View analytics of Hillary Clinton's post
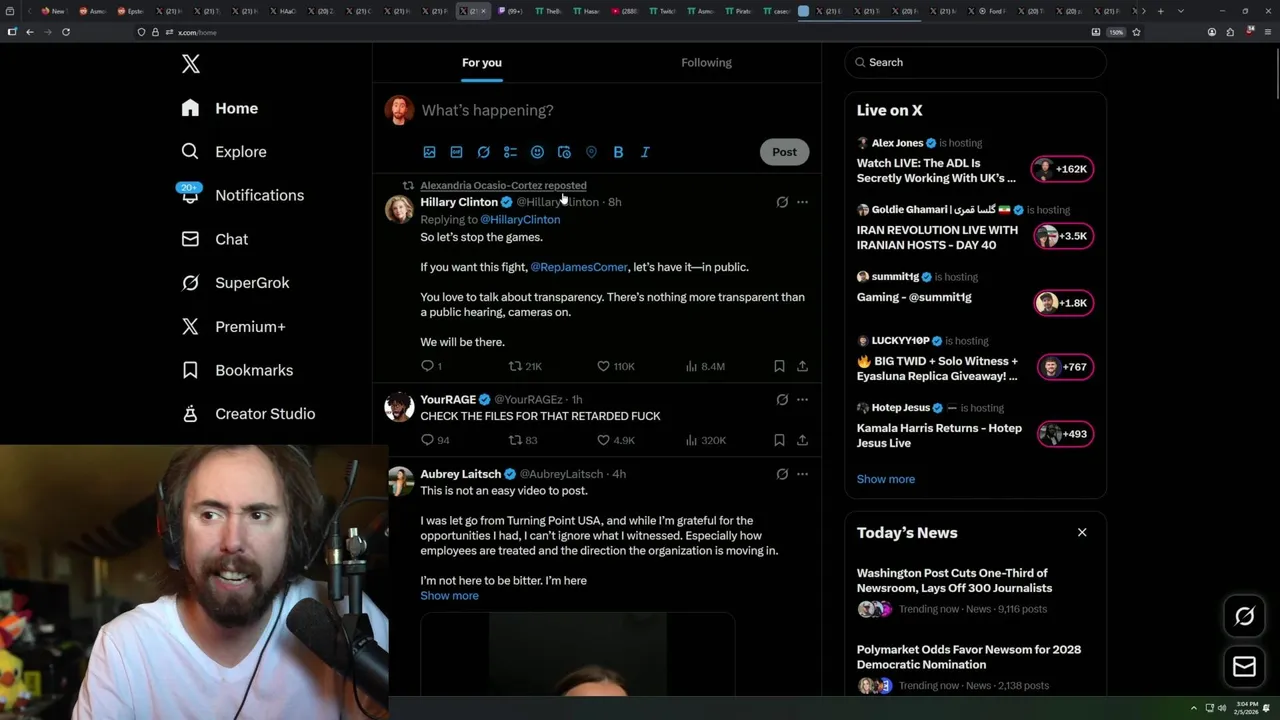1280x720 pixels. click(x=705, y=366)
